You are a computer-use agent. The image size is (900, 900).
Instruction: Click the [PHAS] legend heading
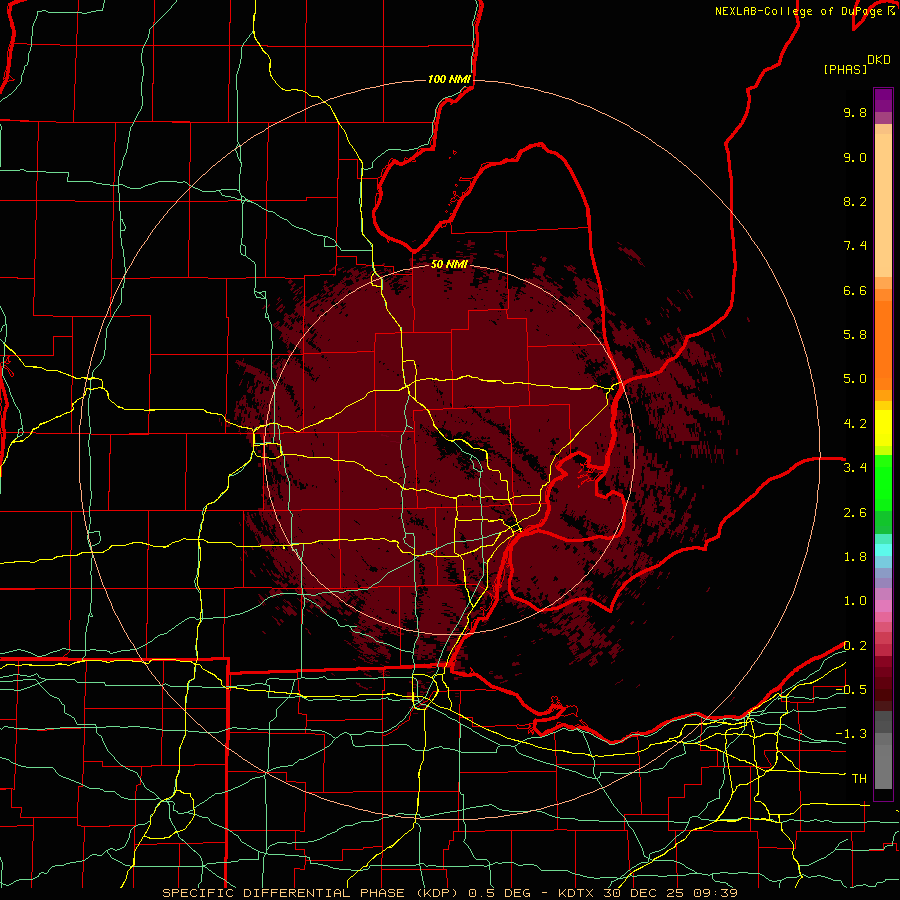click(x=845, y=69)
